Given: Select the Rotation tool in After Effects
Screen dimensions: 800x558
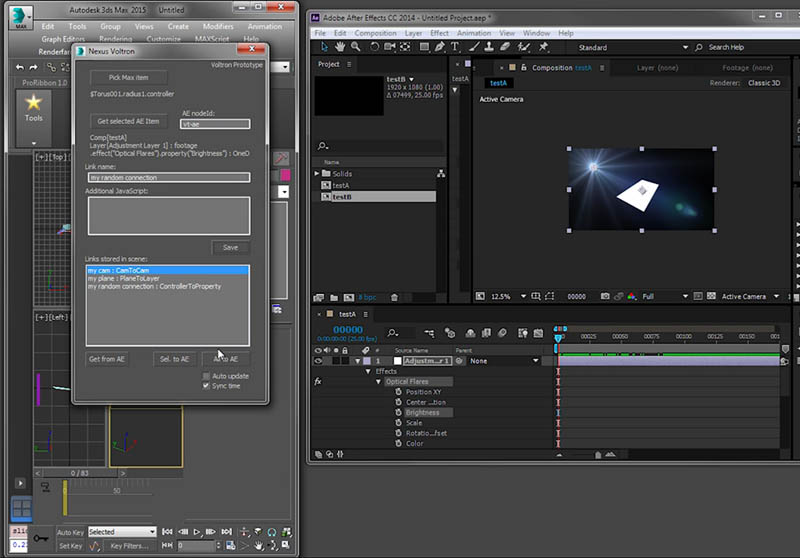Looking at the screenshot, I should 374,47.
